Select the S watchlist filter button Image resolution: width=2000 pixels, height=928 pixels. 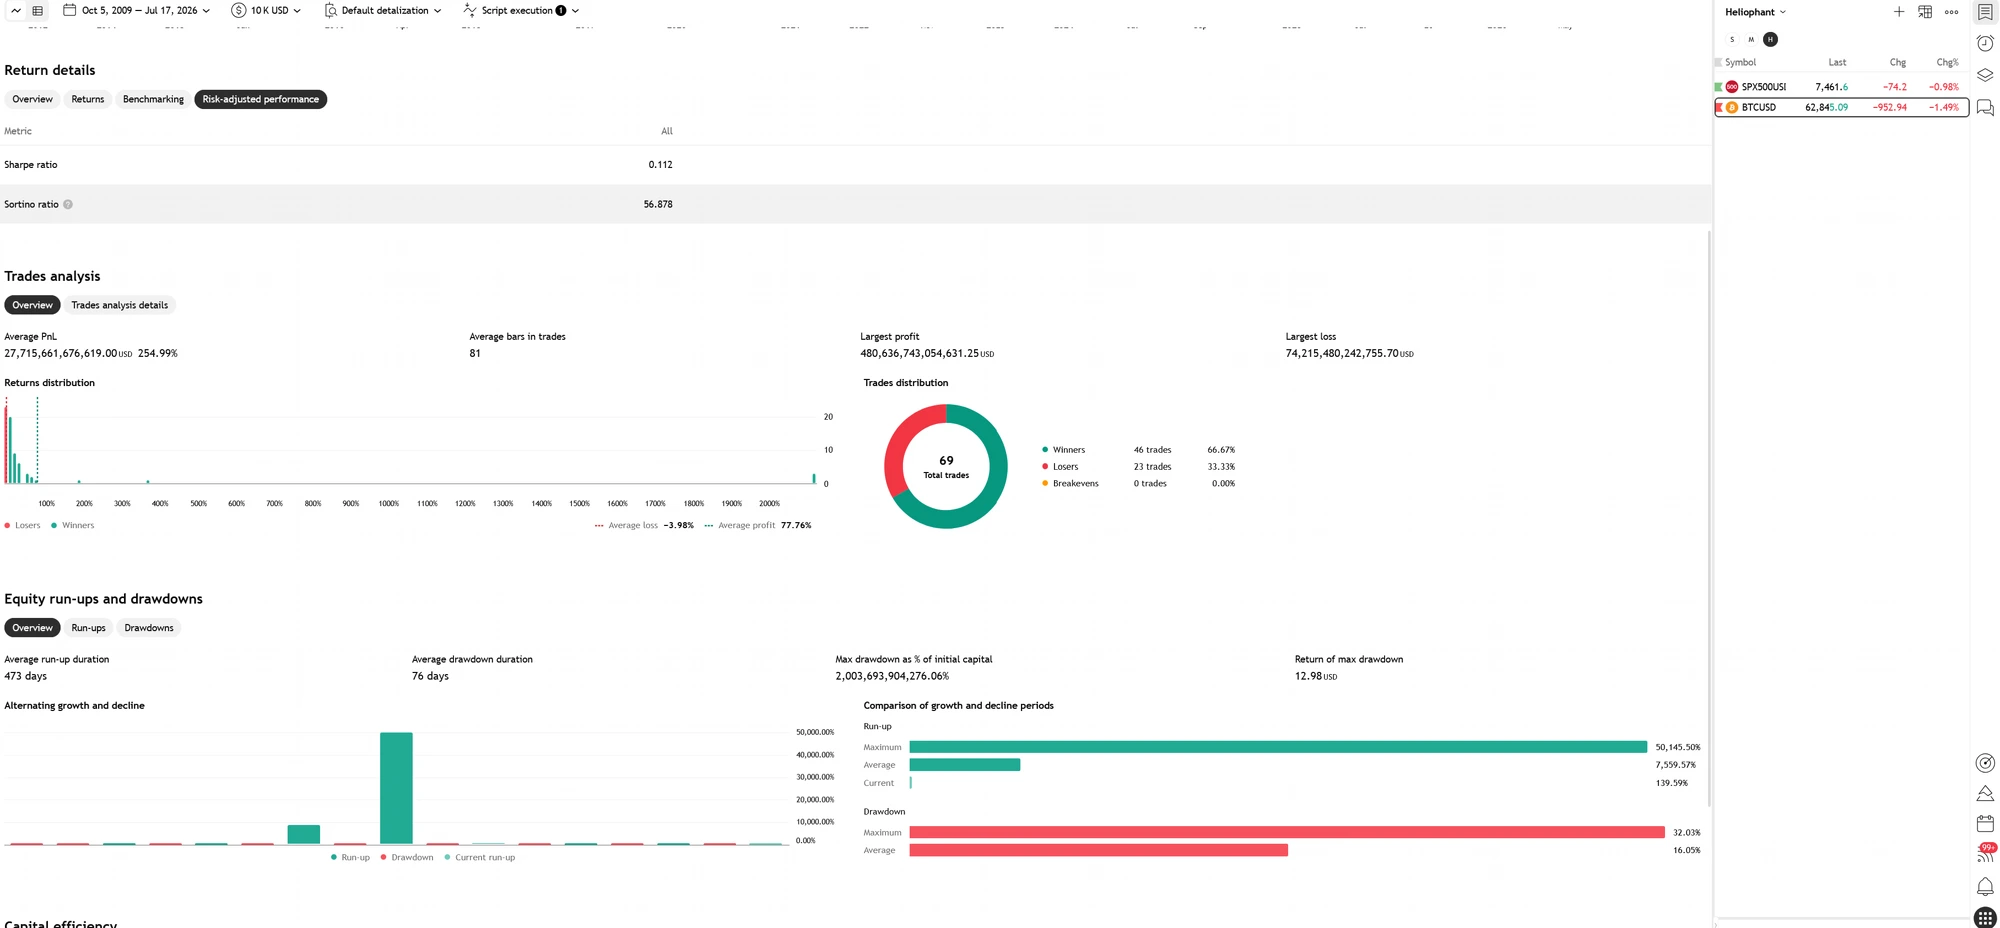coord(1732,40)
